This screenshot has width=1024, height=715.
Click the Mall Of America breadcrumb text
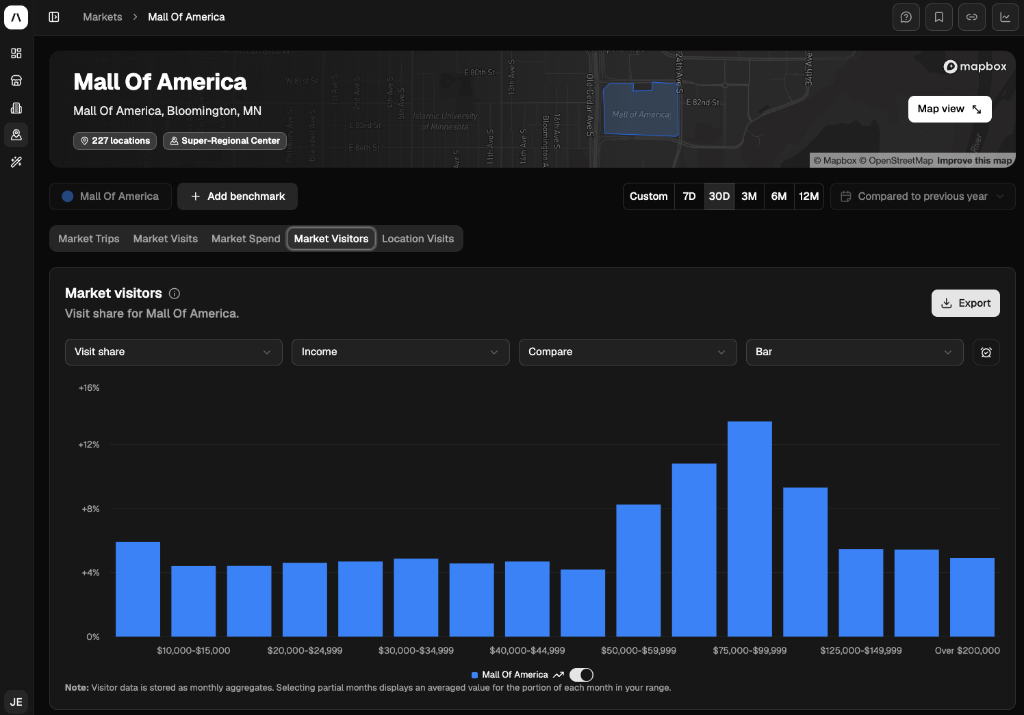(186, 17)
